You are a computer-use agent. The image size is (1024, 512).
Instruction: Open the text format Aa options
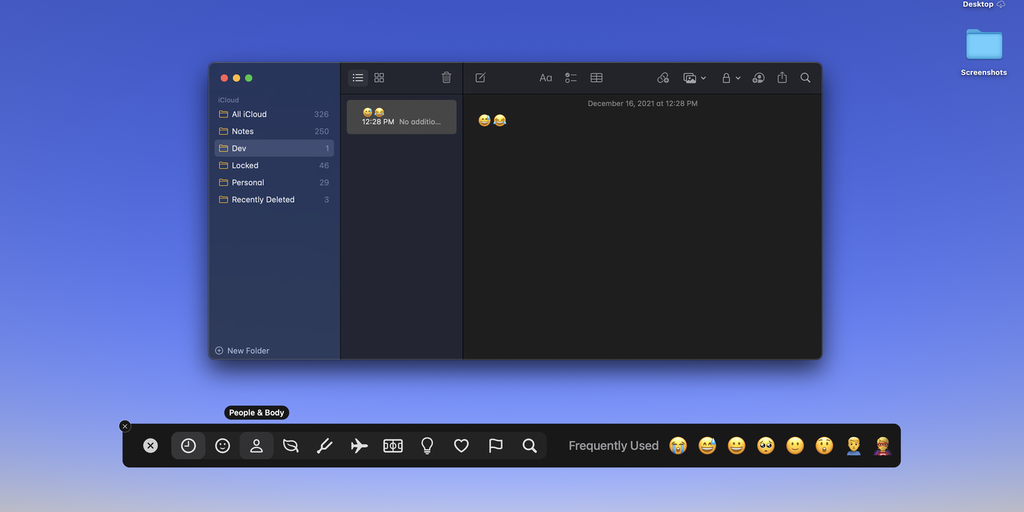click(545, 78)
